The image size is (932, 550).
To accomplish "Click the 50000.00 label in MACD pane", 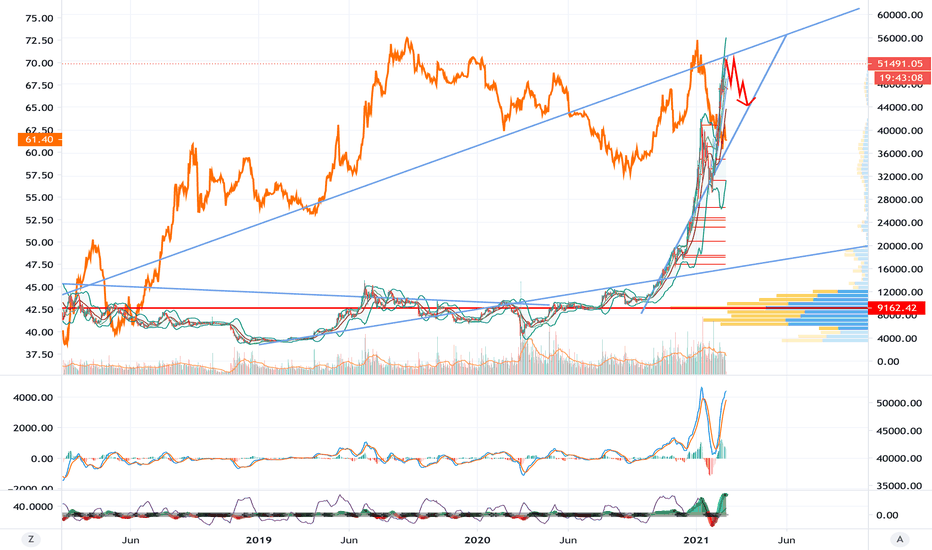I will pyautogui.click(x=900, y=403).
